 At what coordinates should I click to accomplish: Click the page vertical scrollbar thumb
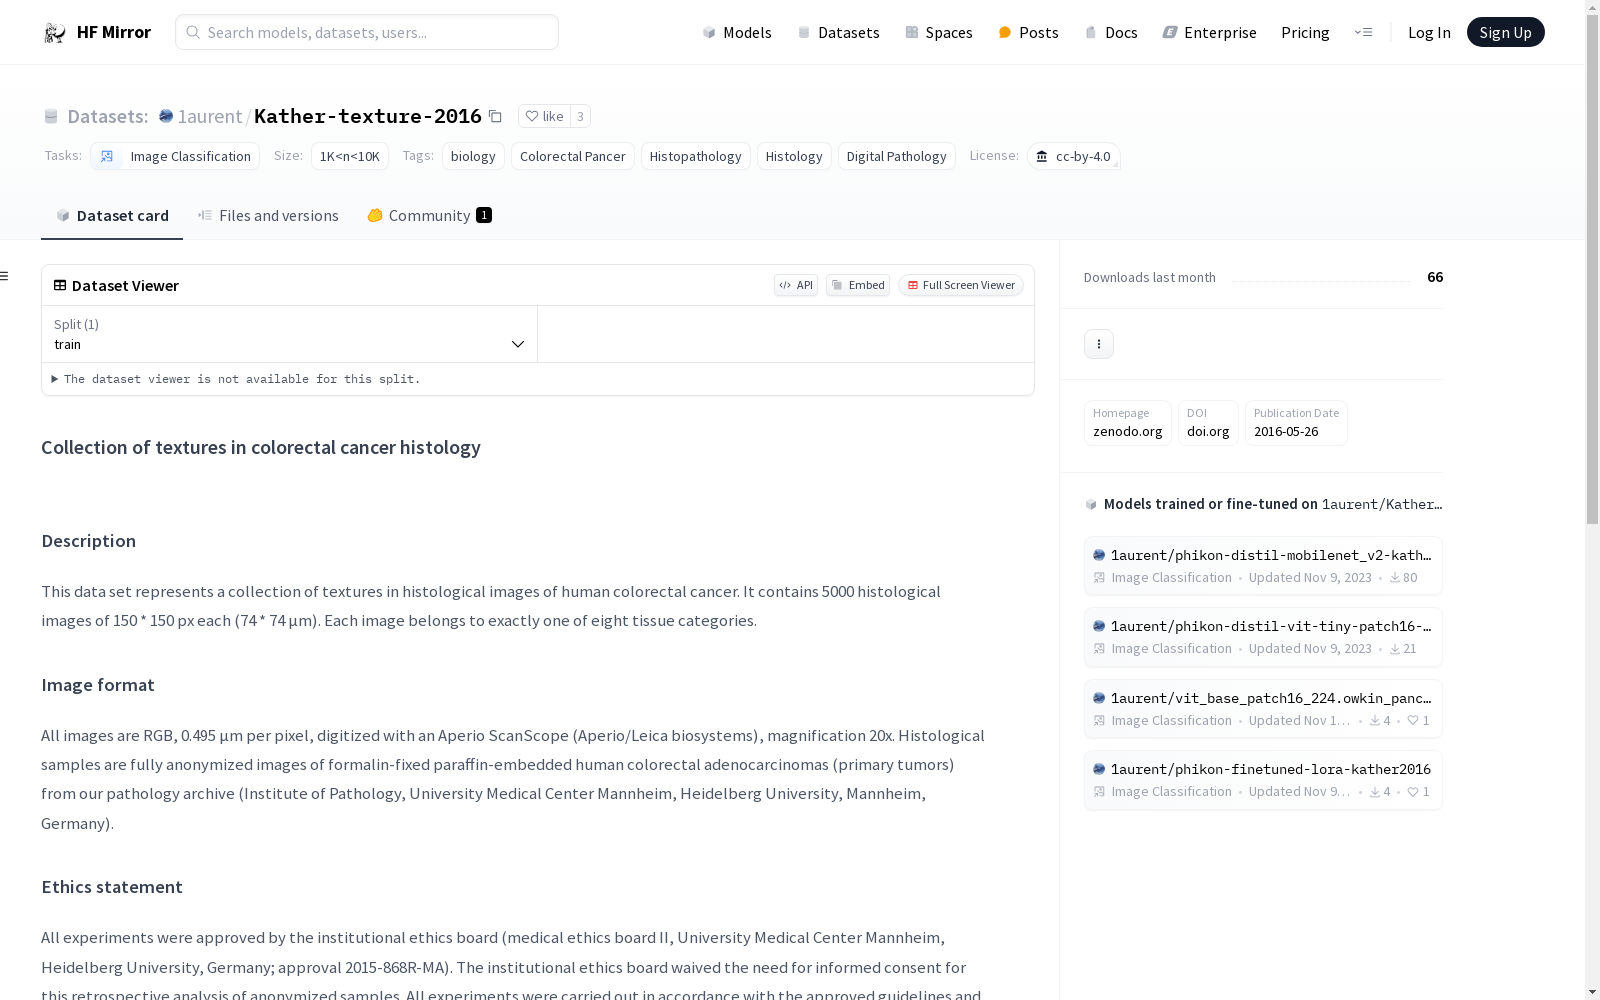(1592, 270)
